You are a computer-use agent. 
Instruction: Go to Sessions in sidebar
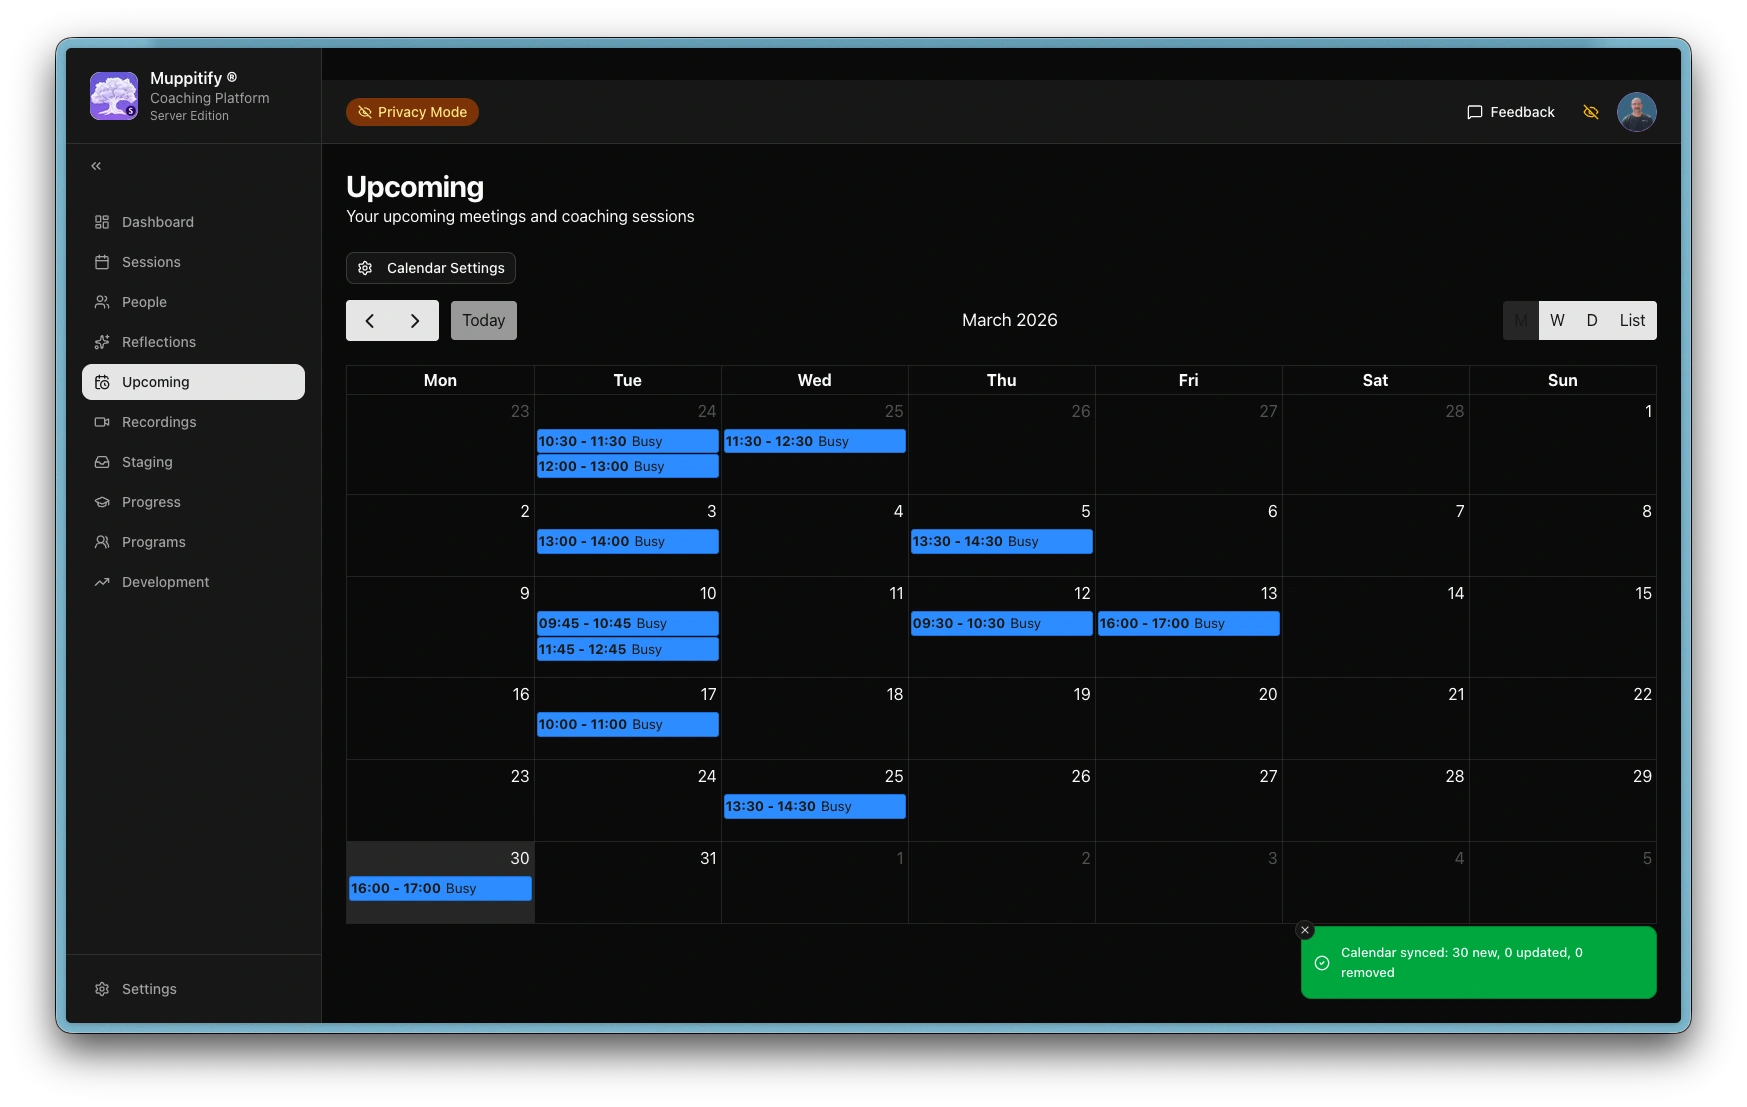coord(151,262)
